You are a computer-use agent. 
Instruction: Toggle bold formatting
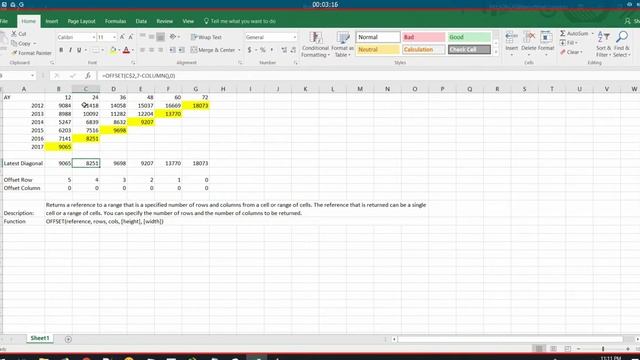pos(61,50)
